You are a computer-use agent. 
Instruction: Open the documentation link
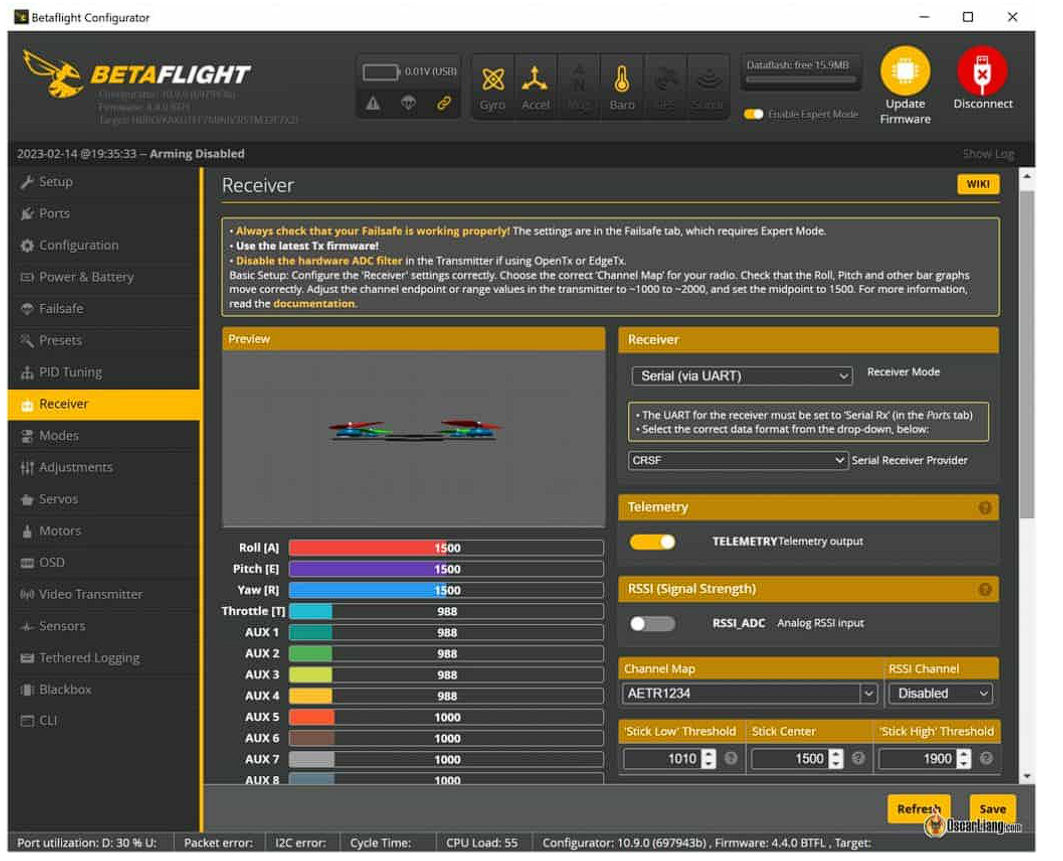point(313,303)
